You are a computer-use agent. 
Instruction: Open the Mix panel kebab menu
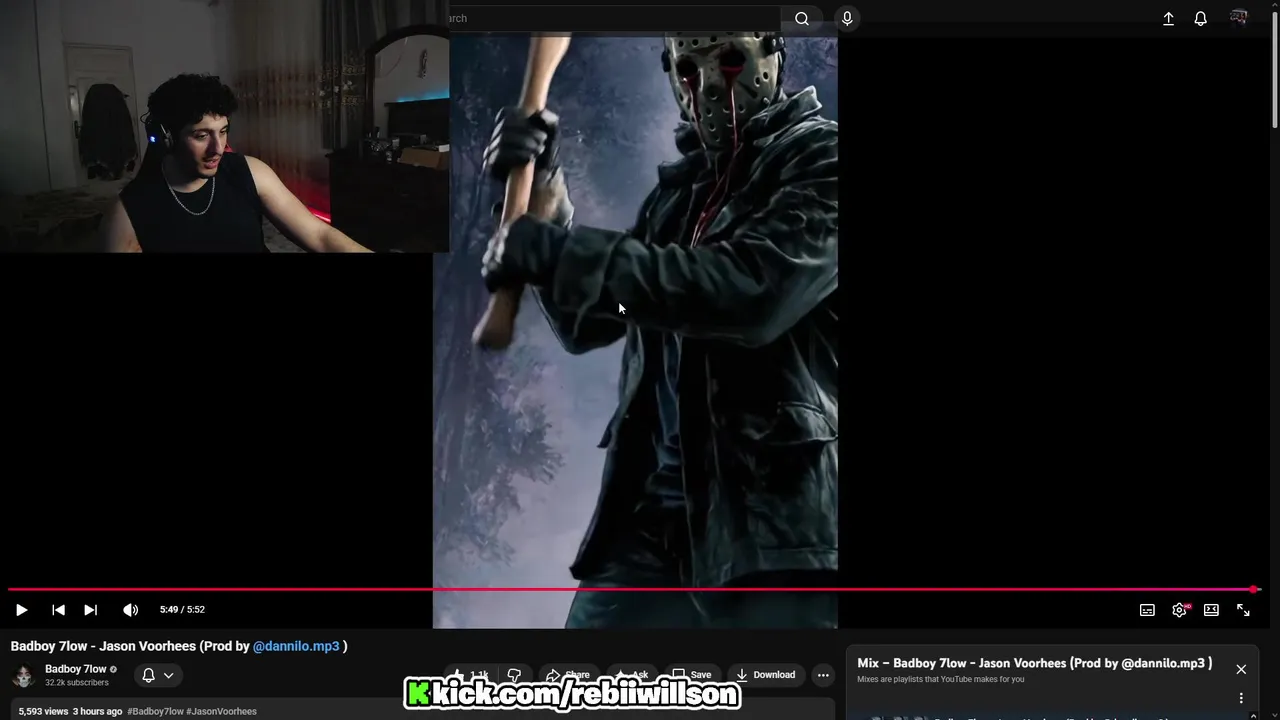(x=1241, y=698)
